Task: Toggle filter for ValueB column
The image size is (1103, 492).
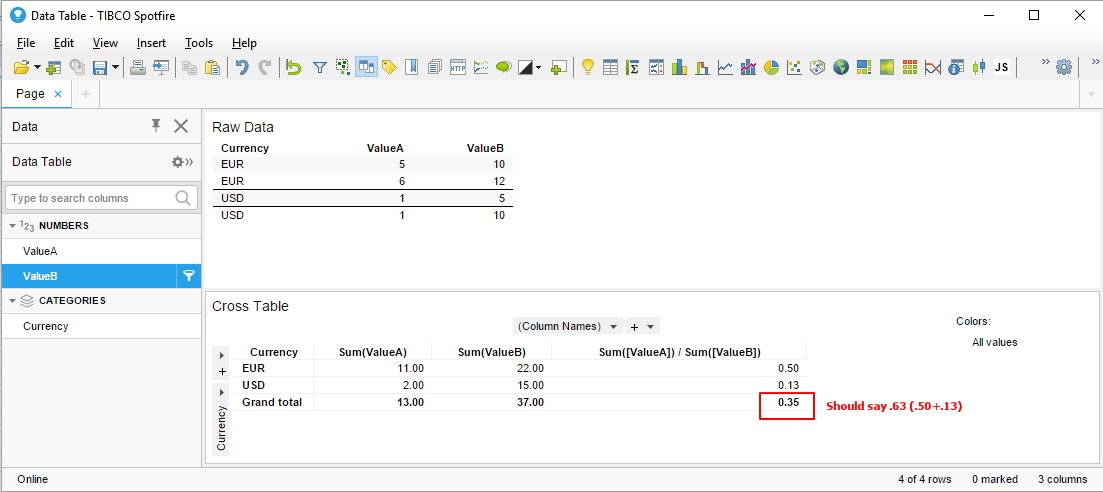Action: click(x=188, y=276)
